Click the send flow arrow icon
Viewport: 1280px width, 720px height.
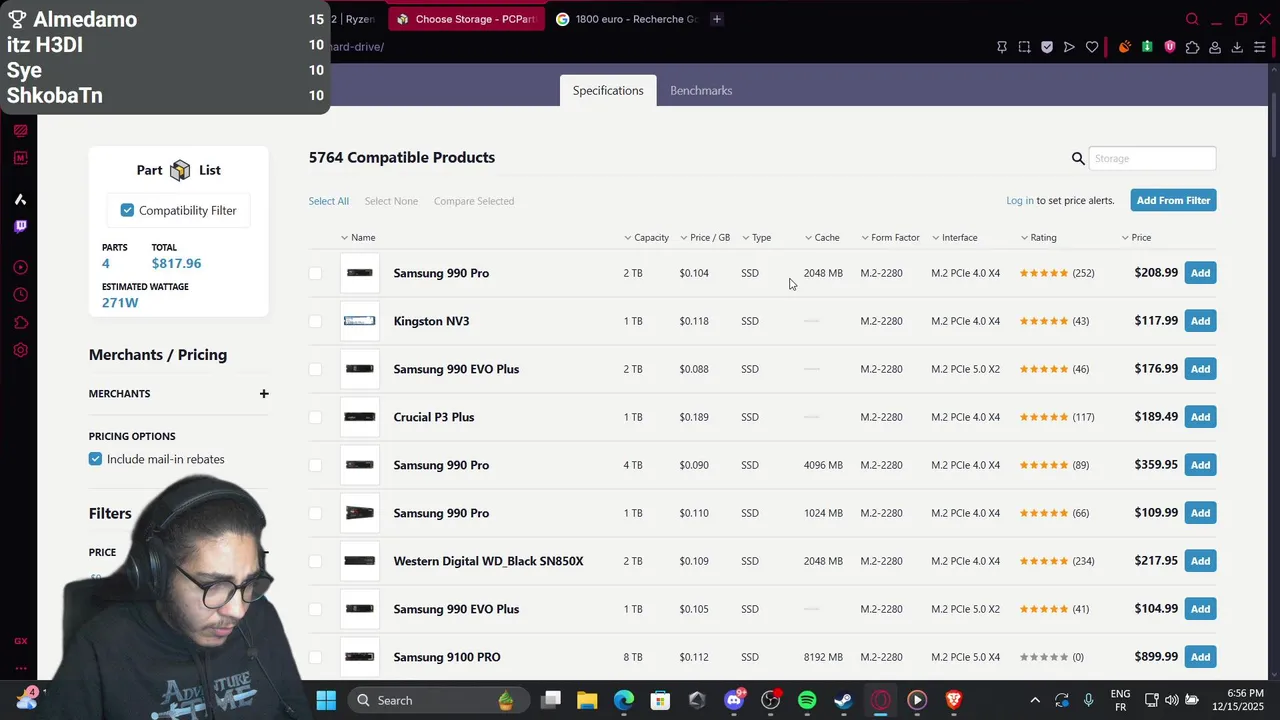pos(1069,47)
